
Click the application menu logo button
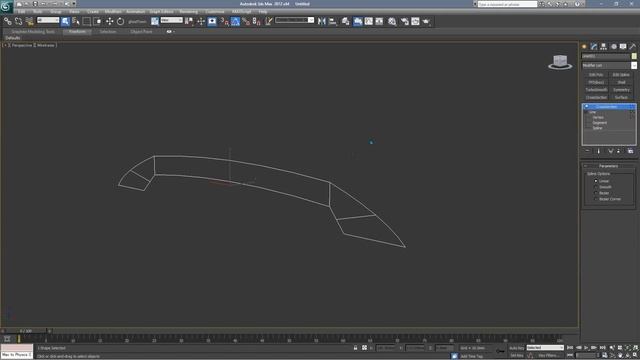pyautogui.click(x=6, y=6)
